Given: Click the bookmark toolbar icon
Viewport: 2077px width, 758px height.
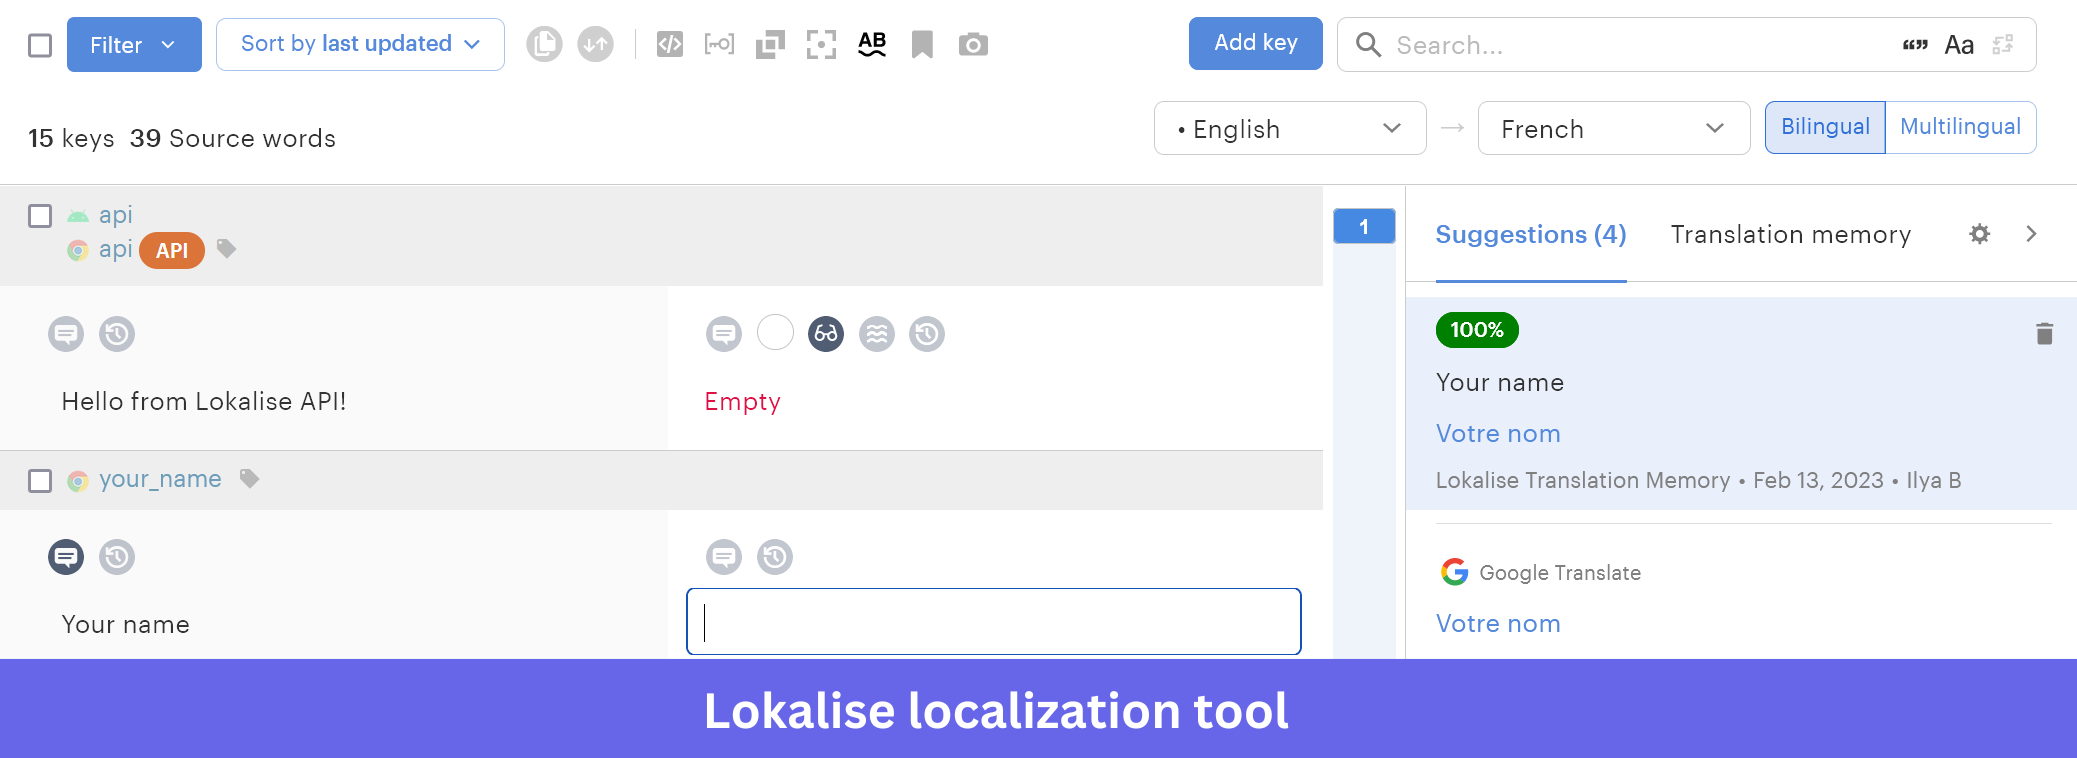Looking at the screenshot, I should [x=922, y=44].
